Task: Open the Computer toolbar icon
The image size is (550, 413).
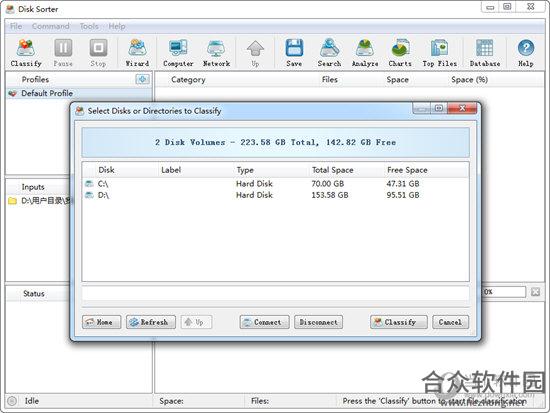Action: [178, 53]
